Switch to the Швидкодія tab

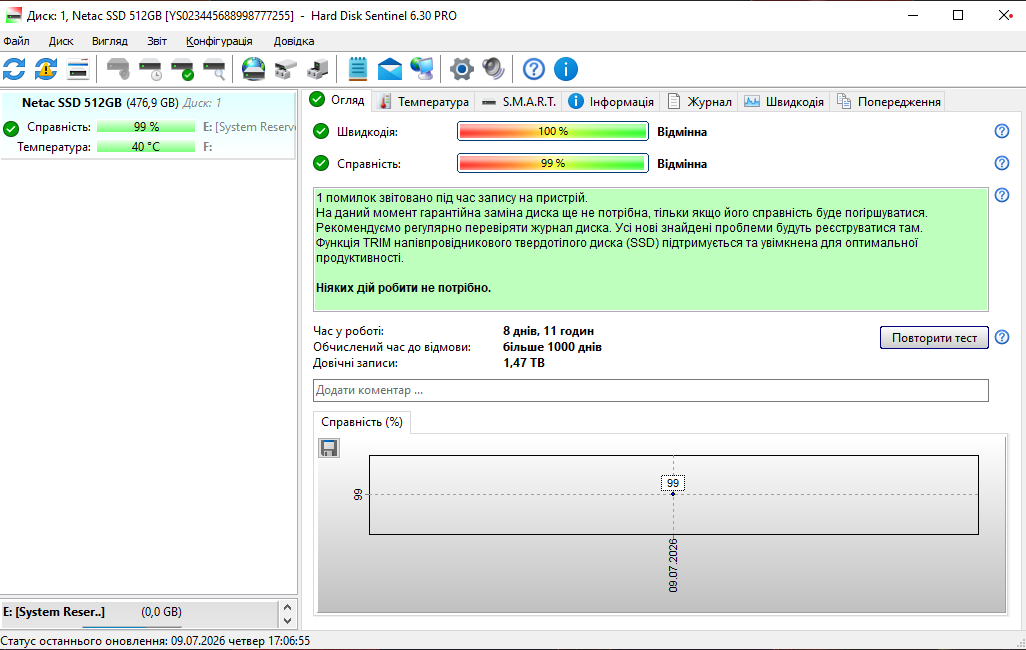click(784, 101)
